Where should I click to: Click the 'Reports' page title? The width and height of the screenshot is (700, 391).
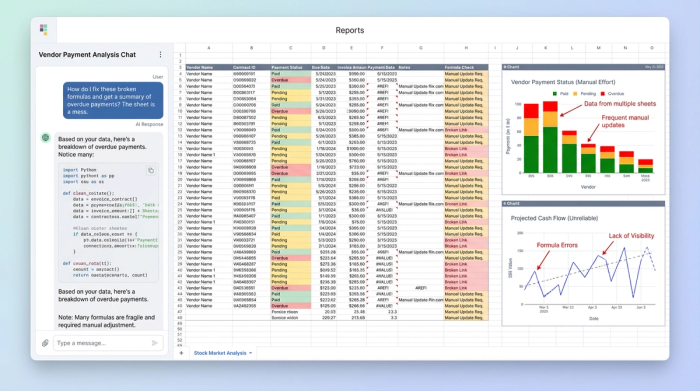click(x=350, y=30)
